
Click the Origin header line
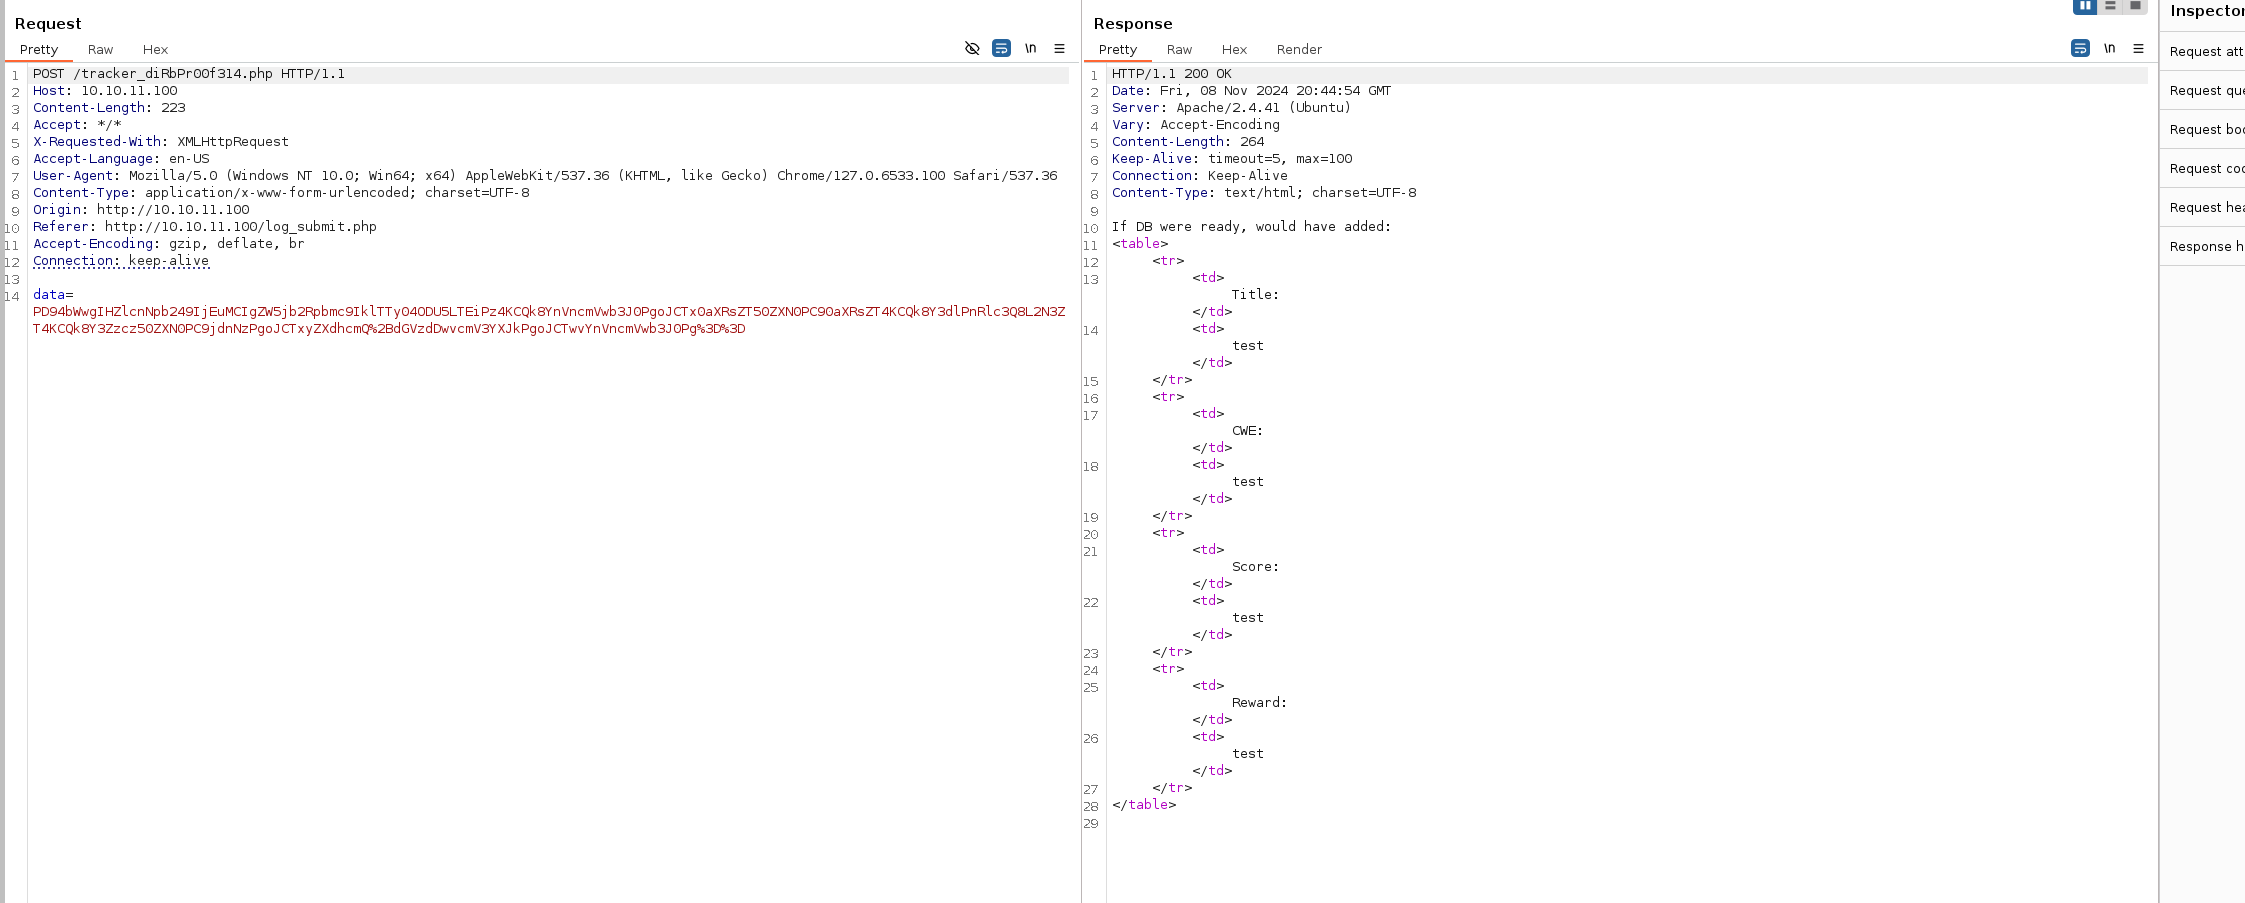[141, 210]
